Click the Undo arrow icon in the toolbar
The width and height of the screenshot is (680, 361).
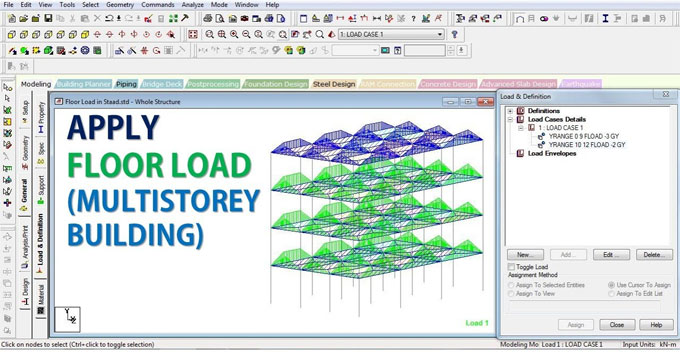[x=109, y=19]
